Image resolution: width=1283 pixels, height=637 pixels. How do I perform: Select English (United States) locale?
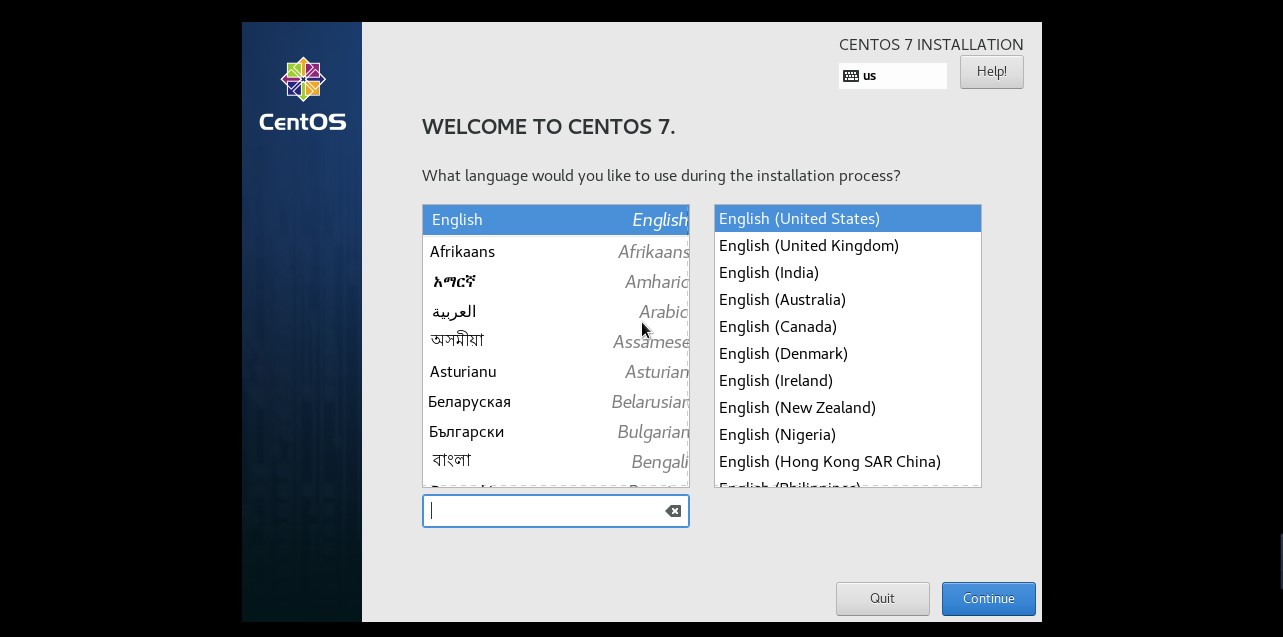click(x=847, y=218)
